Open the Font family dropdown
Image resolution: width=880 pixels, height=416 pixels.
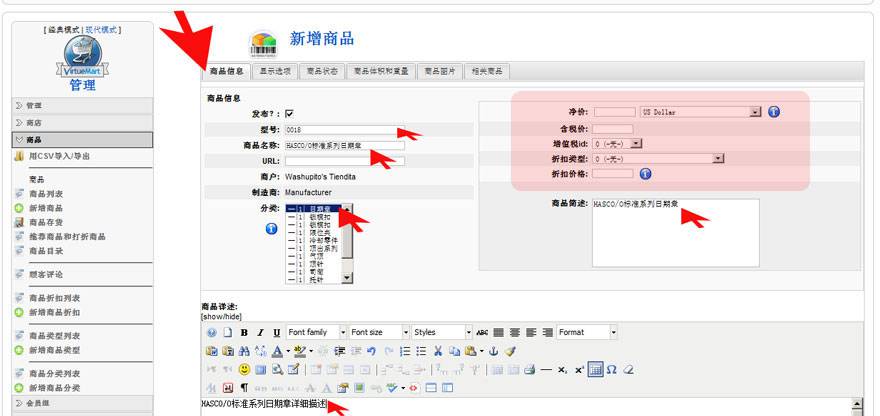(x=317, y=332)
